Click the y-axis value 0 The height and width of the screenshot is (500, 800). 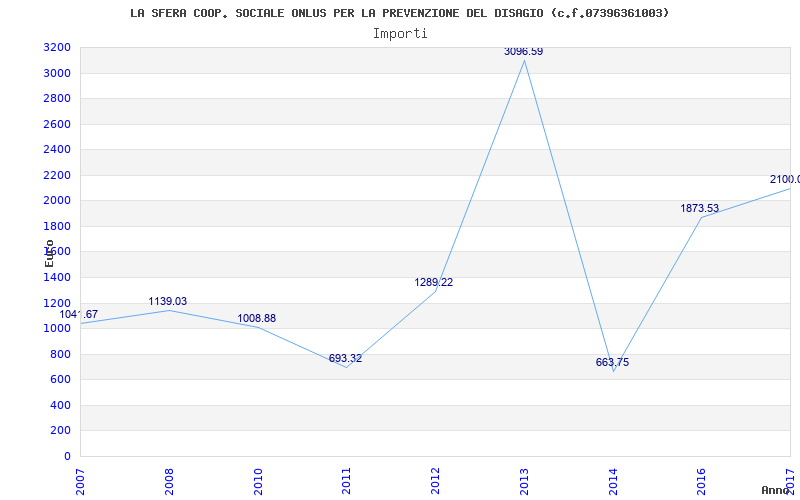click(x=67, y=457)
